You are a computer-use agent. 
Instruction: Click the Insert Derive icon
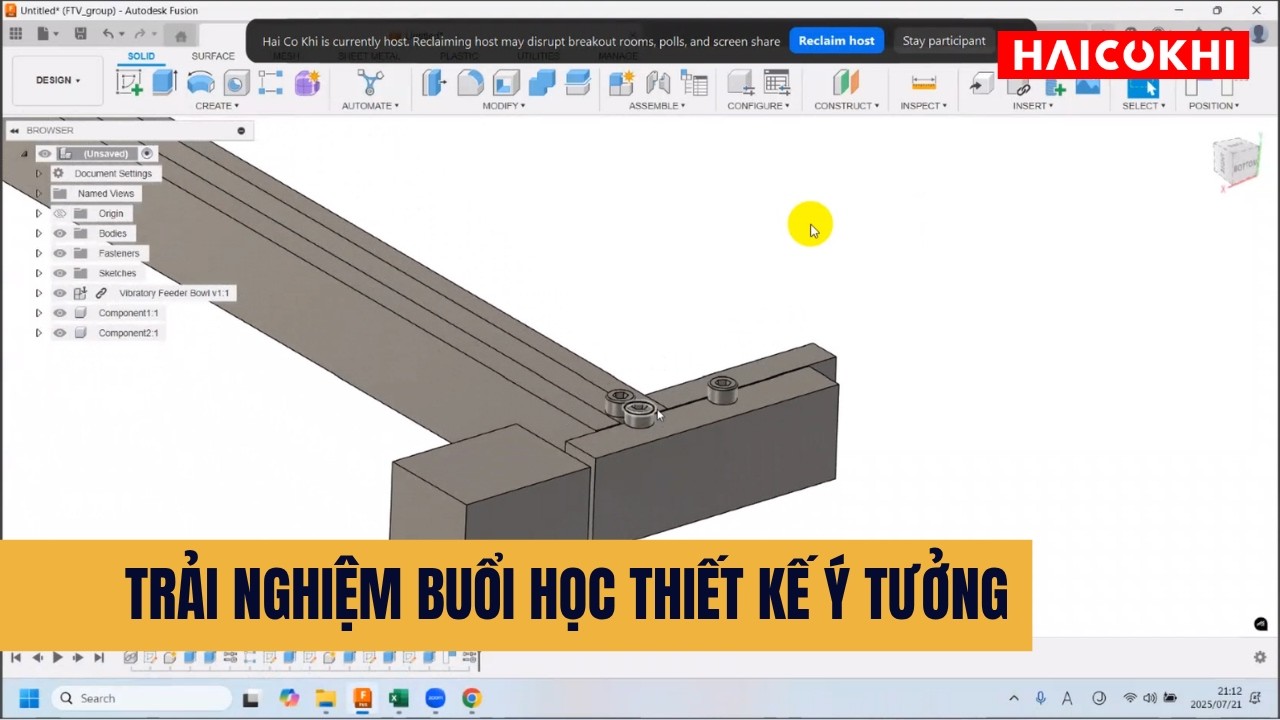click(981, 85)
